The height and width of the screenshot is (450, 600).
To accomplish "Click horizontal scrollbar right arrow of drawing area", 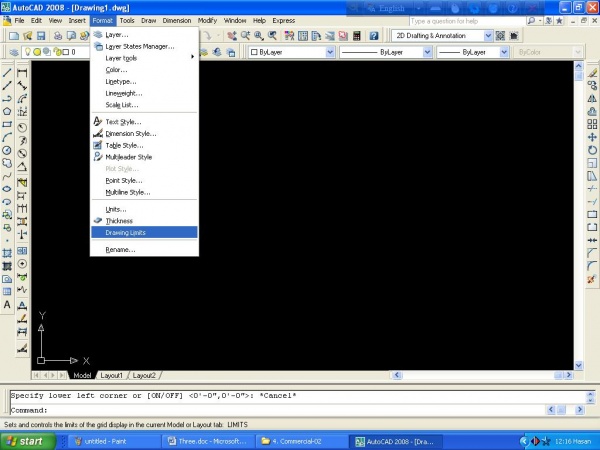I will (569, 375).
